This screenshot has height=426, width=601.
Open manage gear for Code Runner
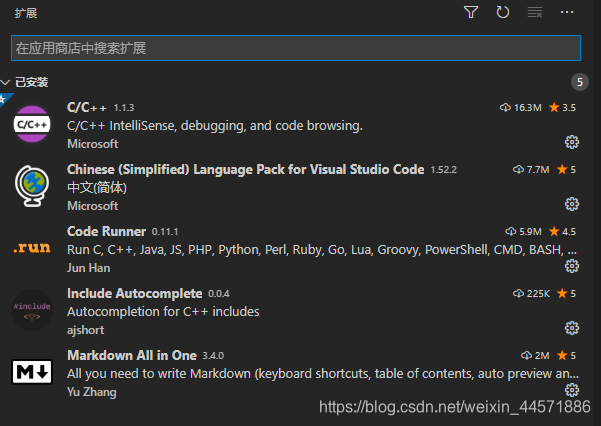coord(572,266)
